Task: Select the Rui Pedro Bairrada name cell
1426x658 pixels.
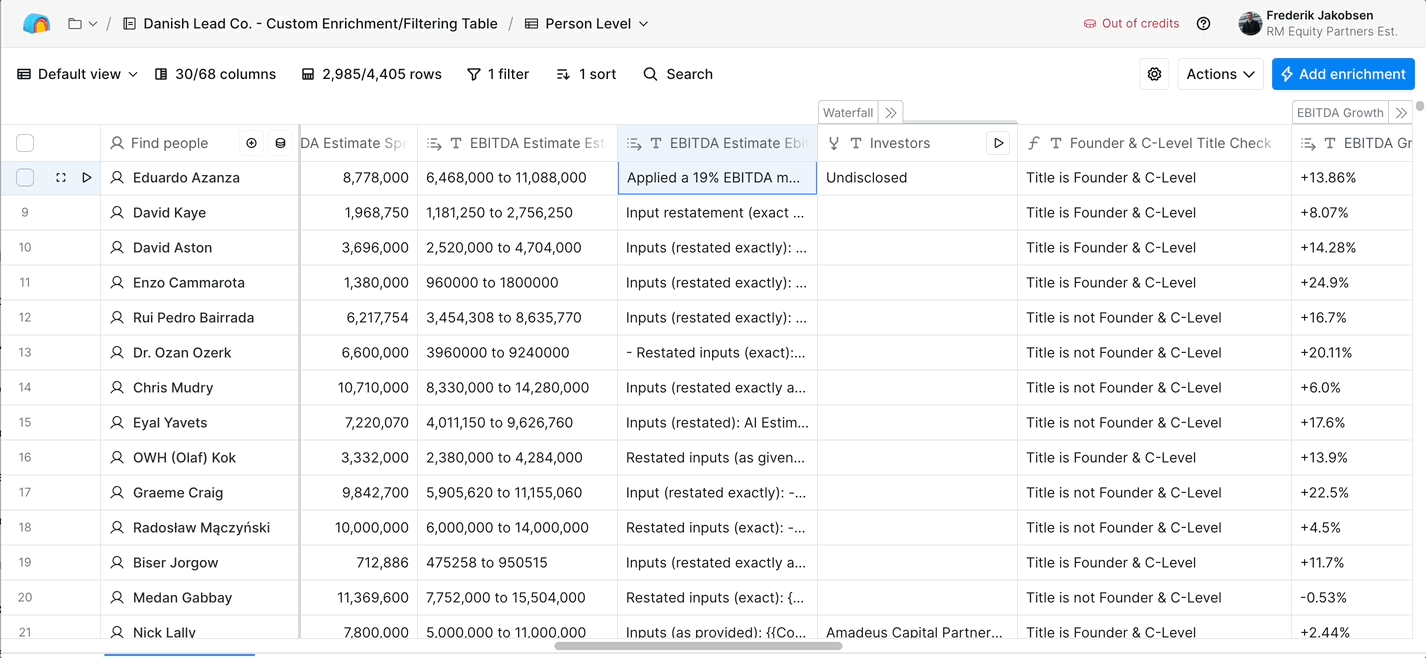Action: point(200,317)
